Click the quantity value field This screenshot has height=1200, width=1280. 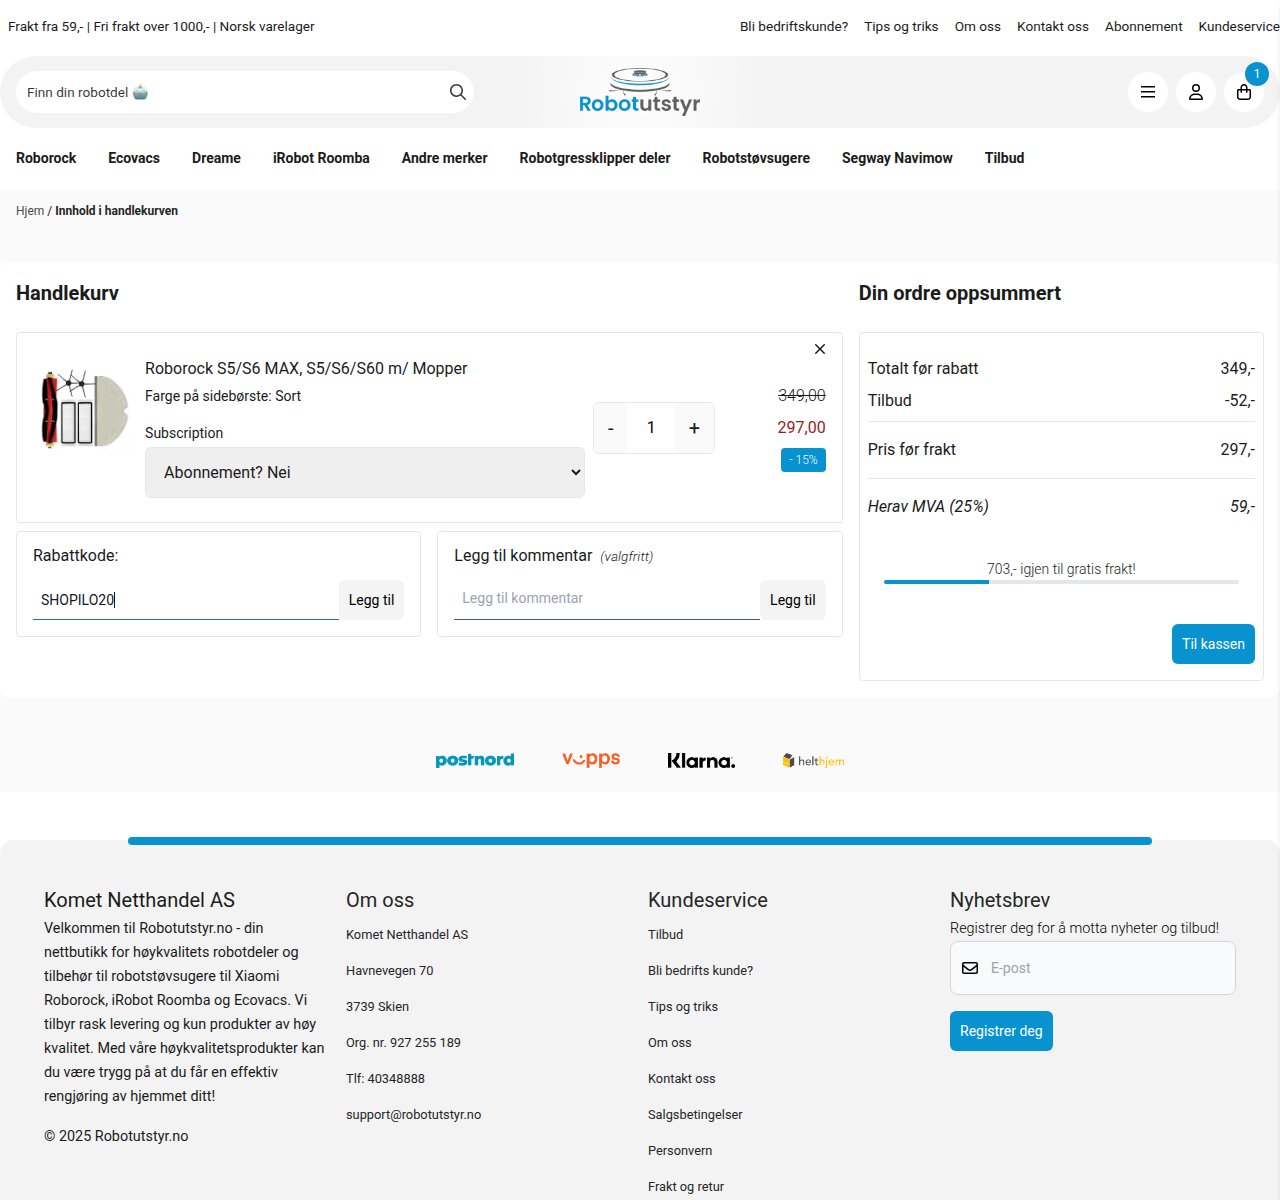coord(651,428)
